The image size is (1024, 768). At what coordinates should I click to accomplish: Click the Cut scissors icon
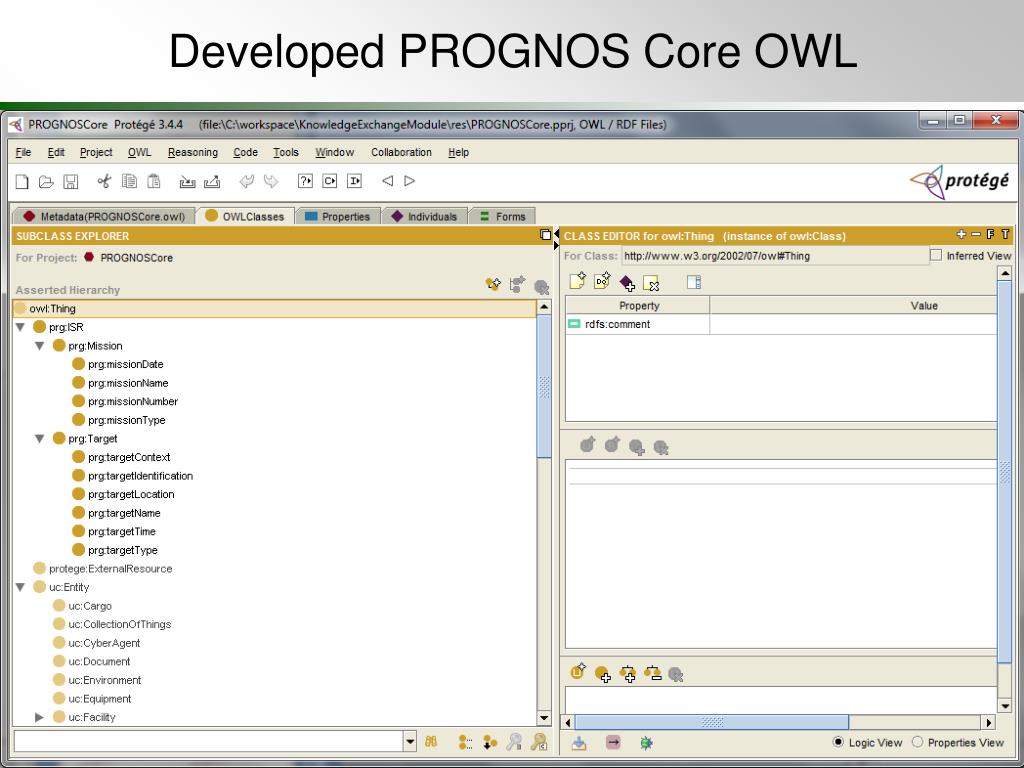click(x=104, y=182)
